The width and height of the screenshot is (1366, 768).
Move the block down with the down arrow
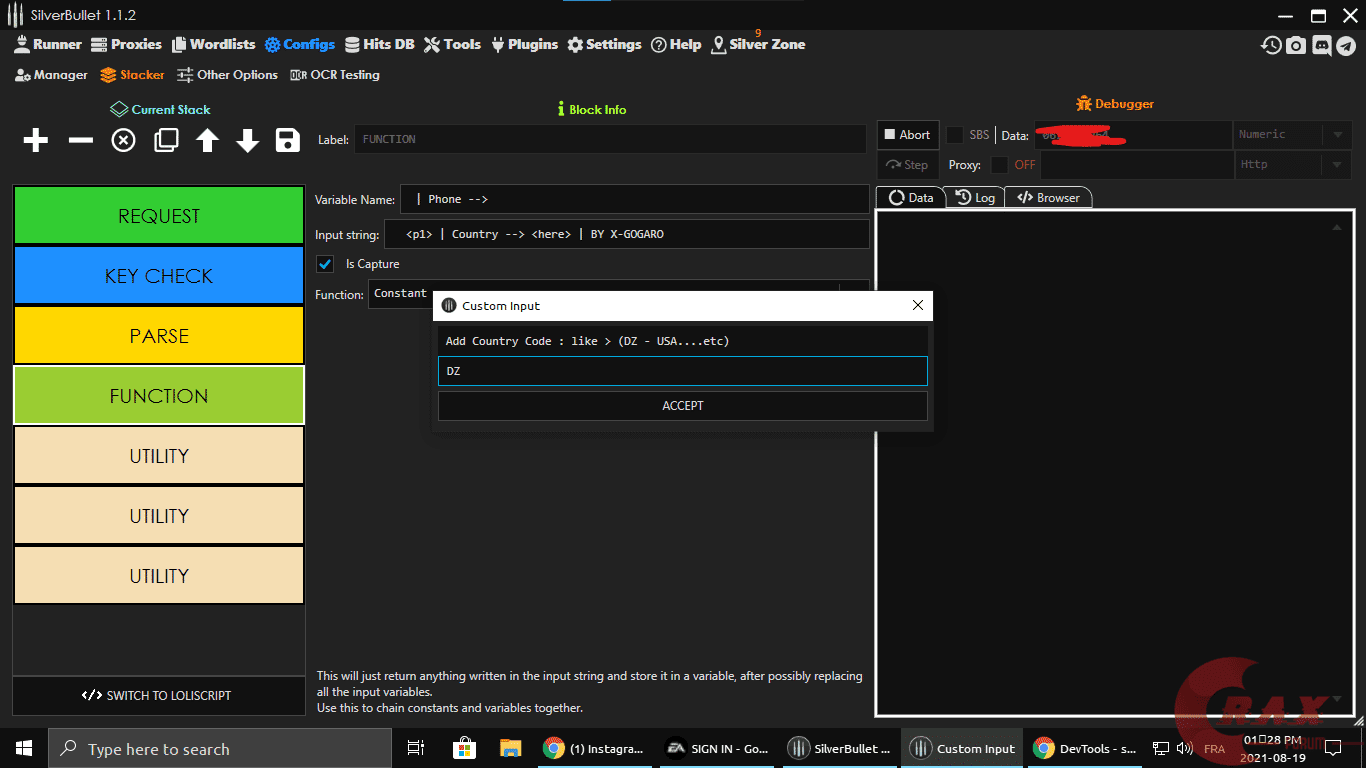[x=248, y=141]
